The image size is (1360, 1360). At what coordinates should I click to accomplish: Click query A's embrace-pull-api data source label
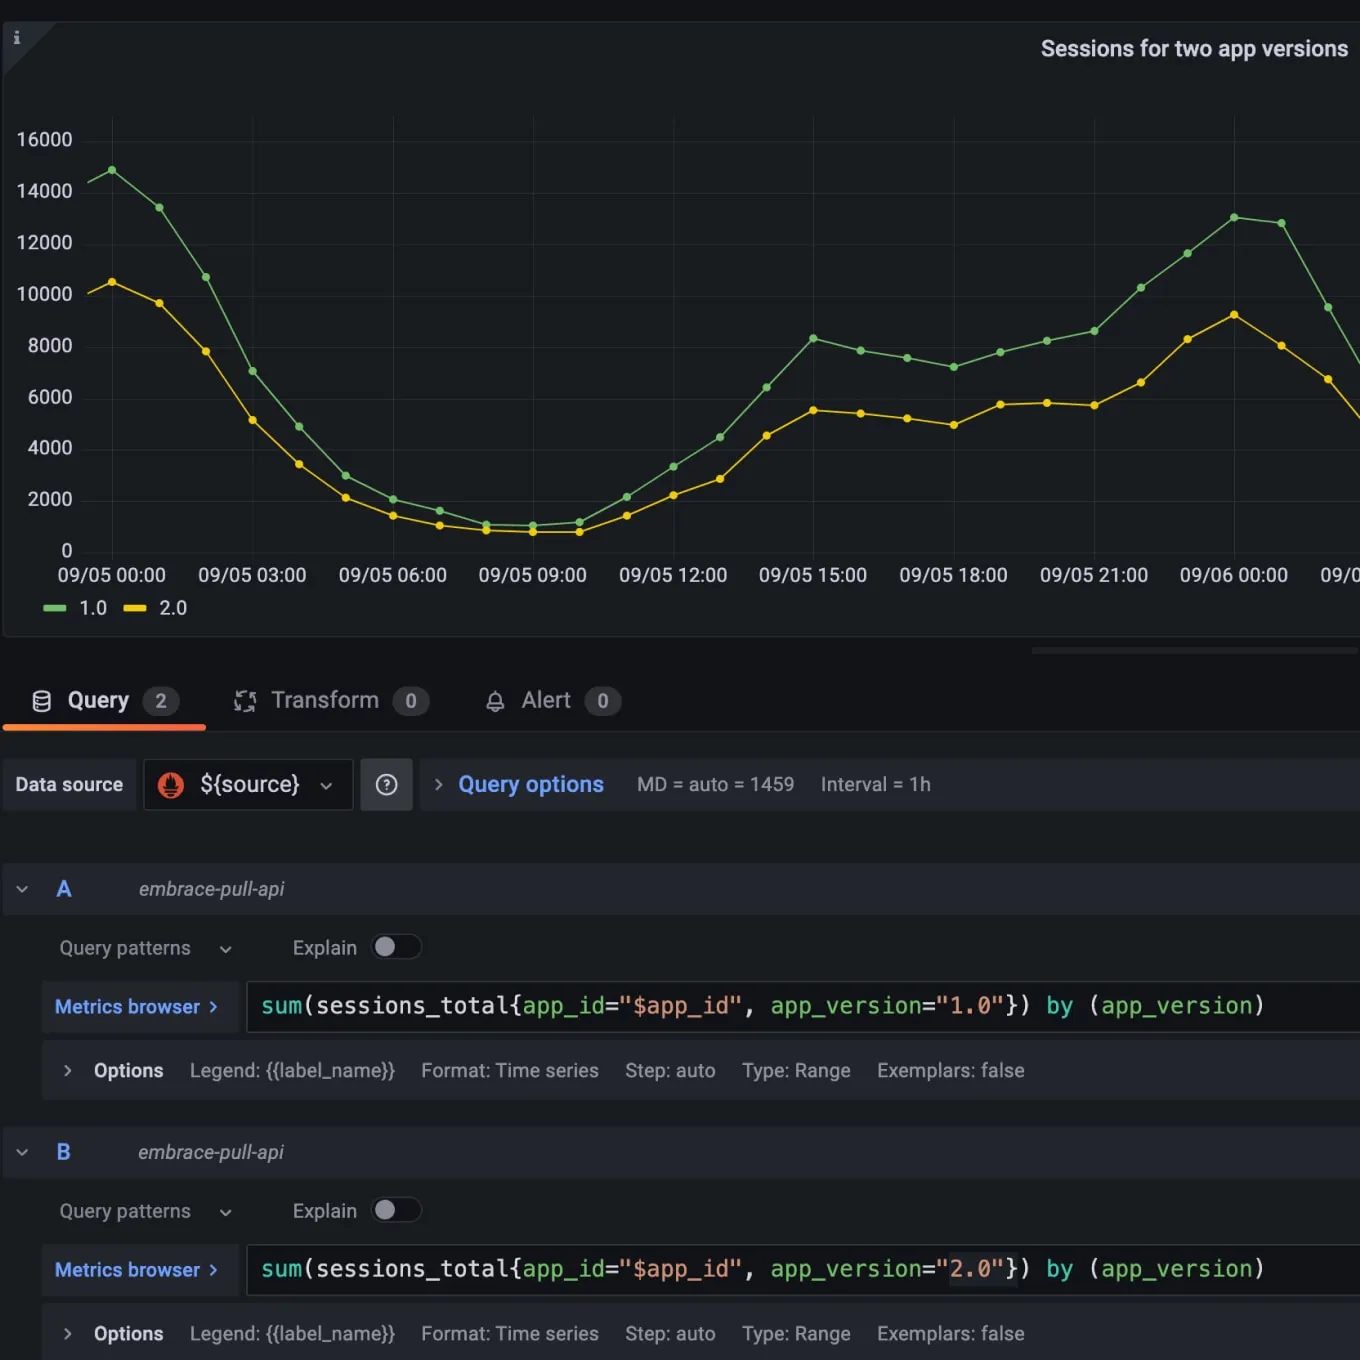(x=211, y=889)
